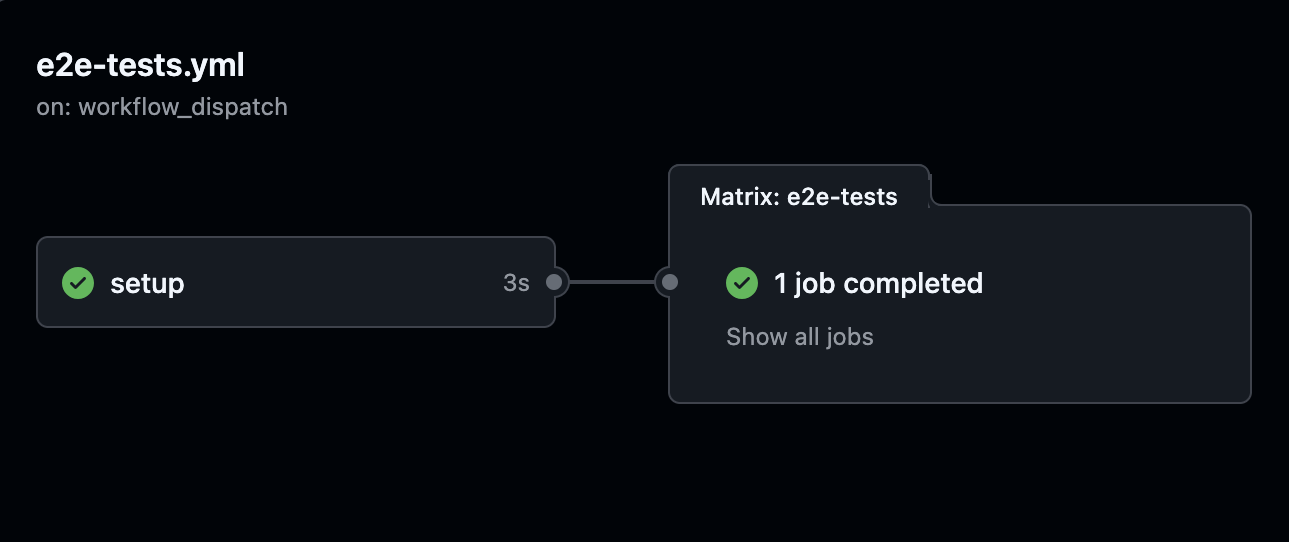Click the 3s duration on setup job
The width and height of the screenshot is (1289, 542).
click(516, 283)
